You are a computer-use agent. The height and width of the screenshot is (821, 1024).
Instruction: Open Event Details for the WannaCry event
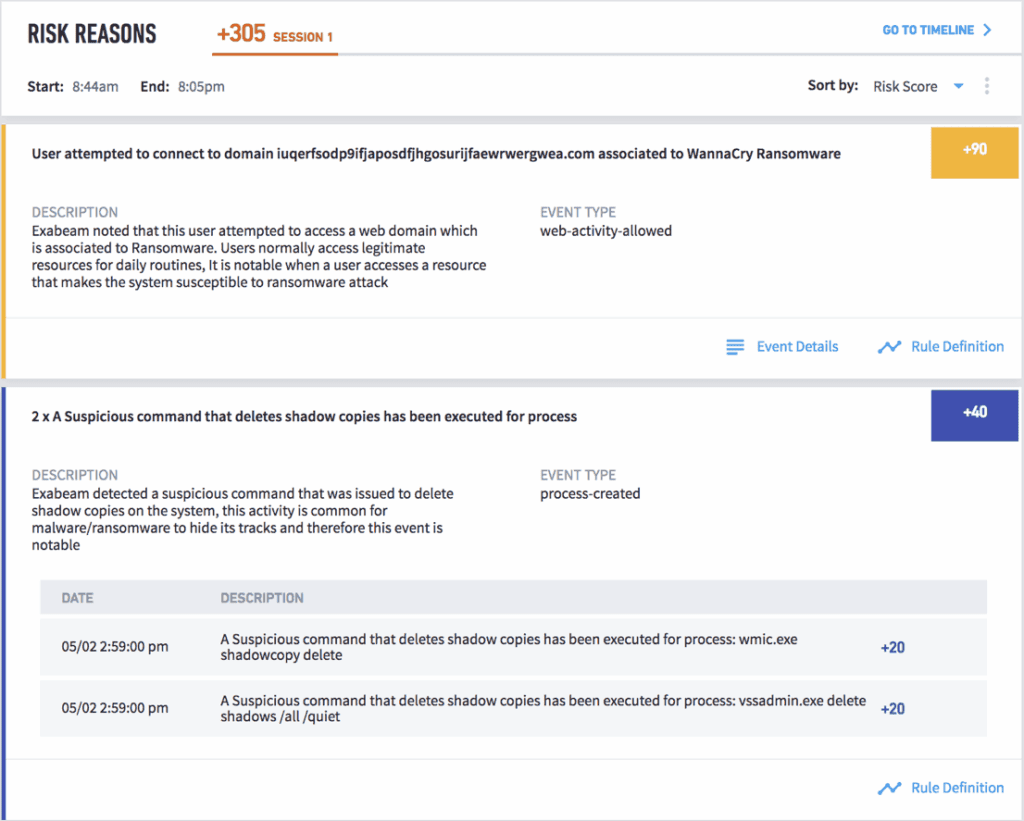point(797,346)
